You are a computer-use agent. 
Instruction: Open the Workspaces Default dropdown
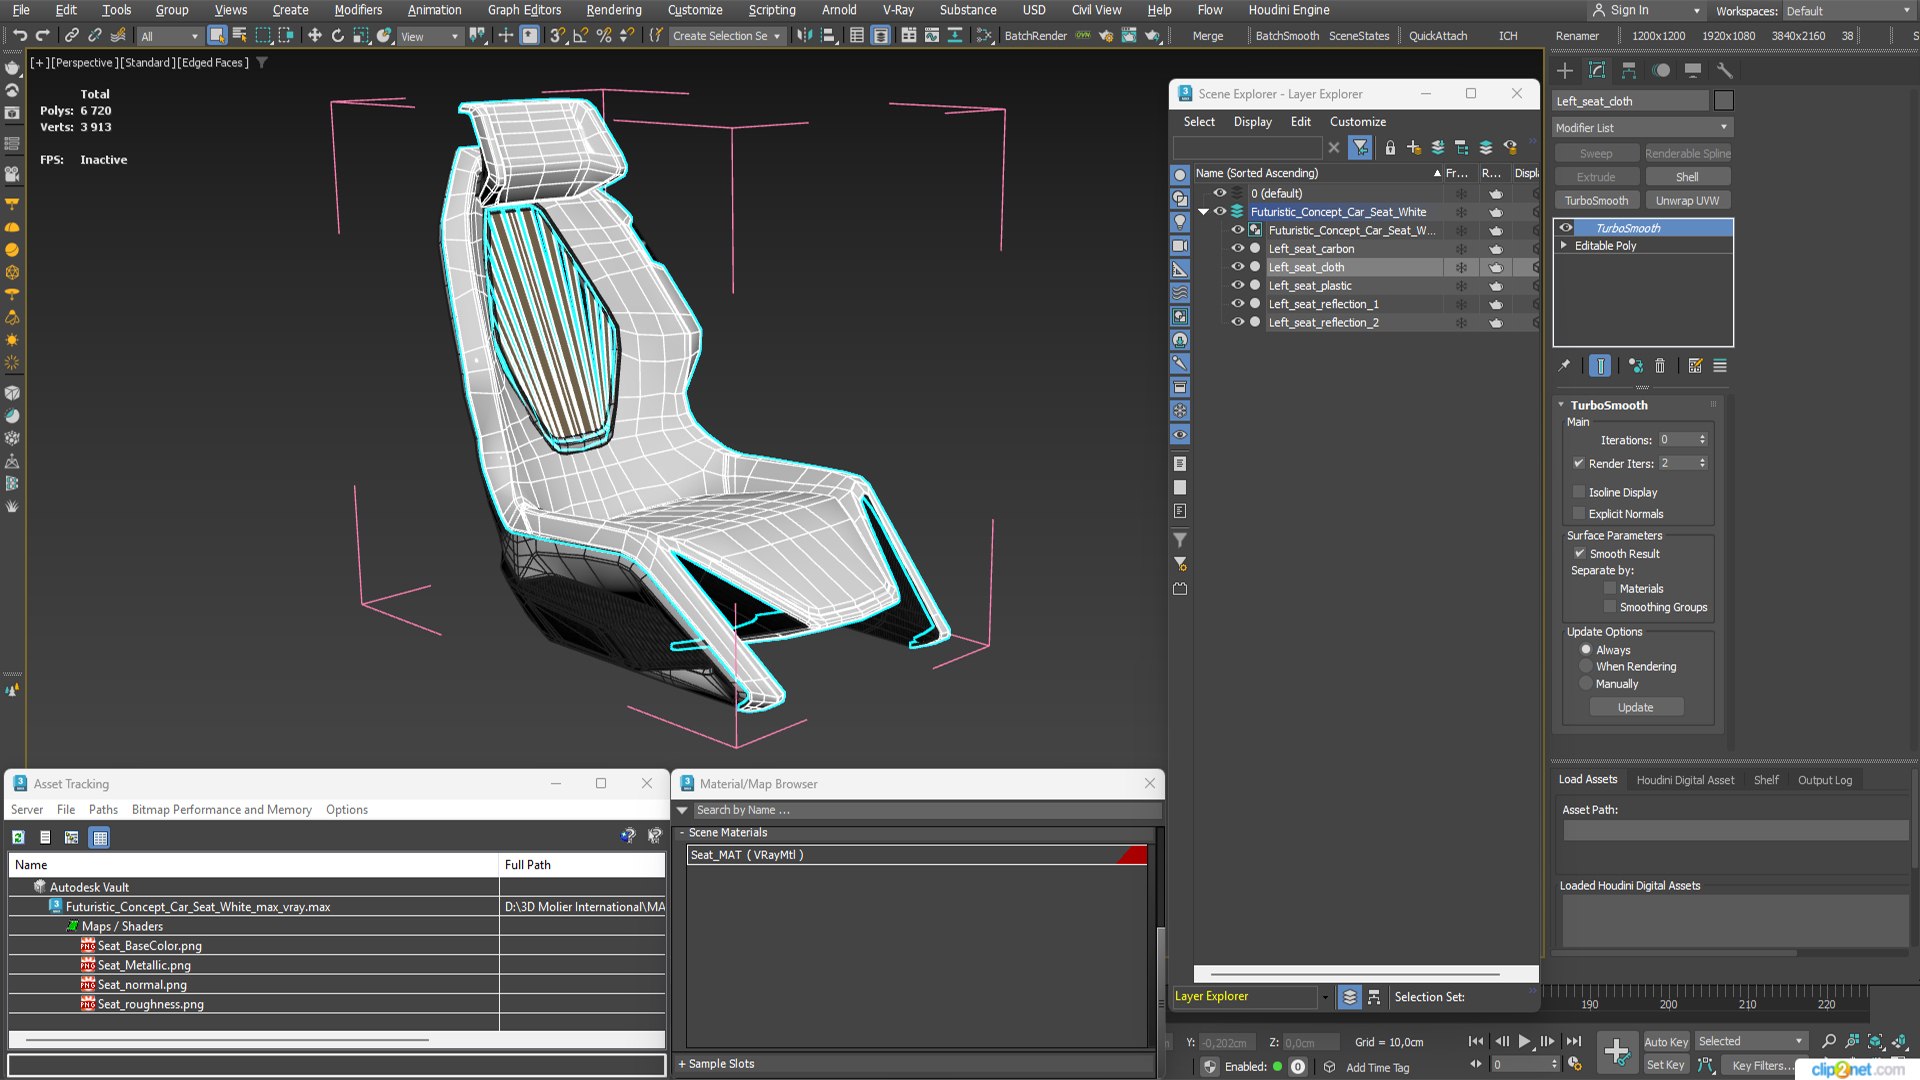pyautogui.click(x=1849, y=11)
